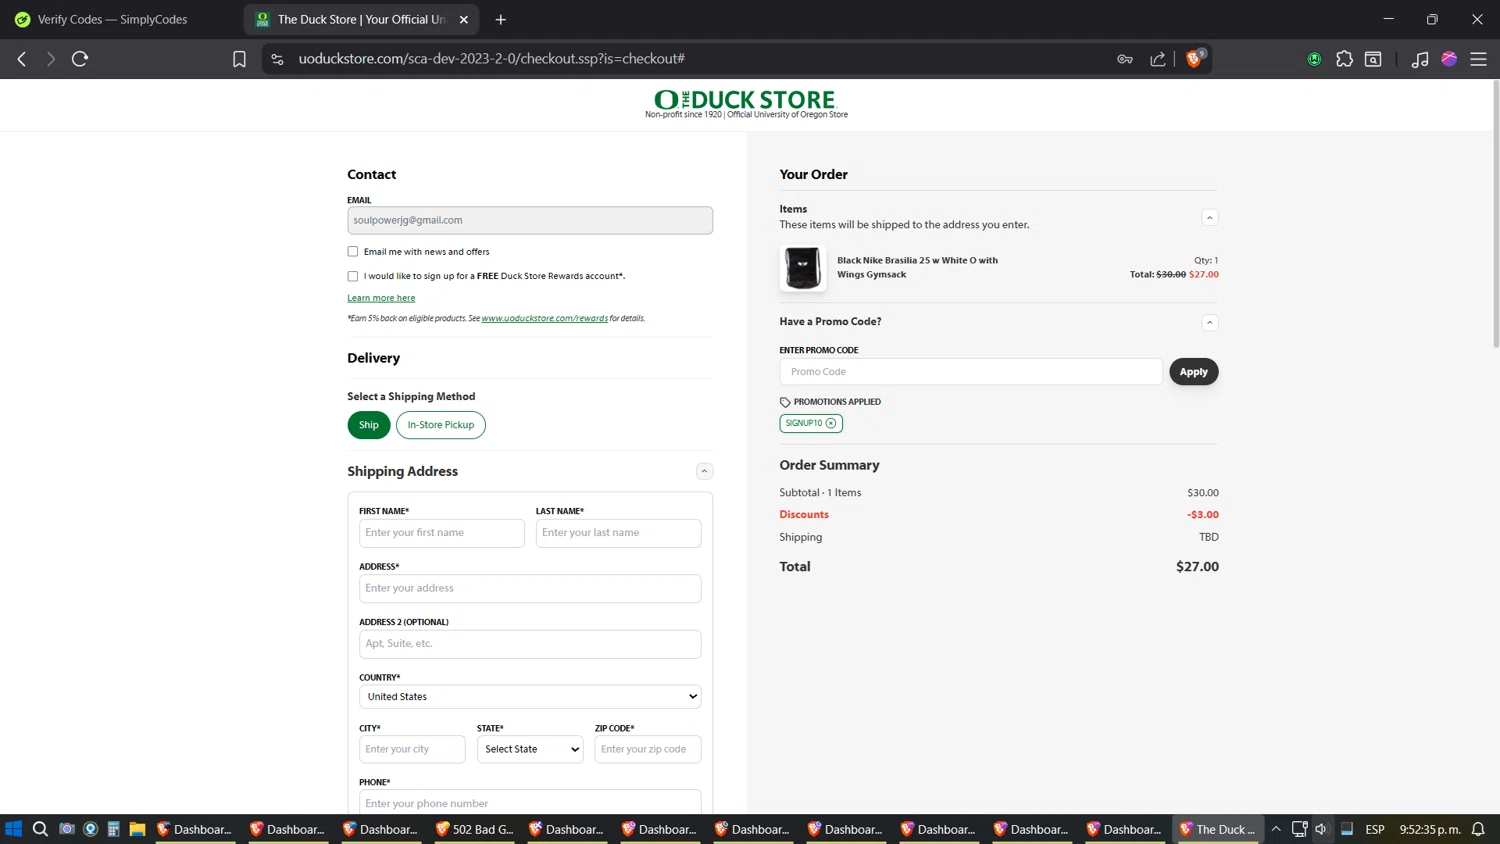Remove the SIGNUP10 promo code
1500x844 pixels.
pyautogui.click(x=831, y=423)
